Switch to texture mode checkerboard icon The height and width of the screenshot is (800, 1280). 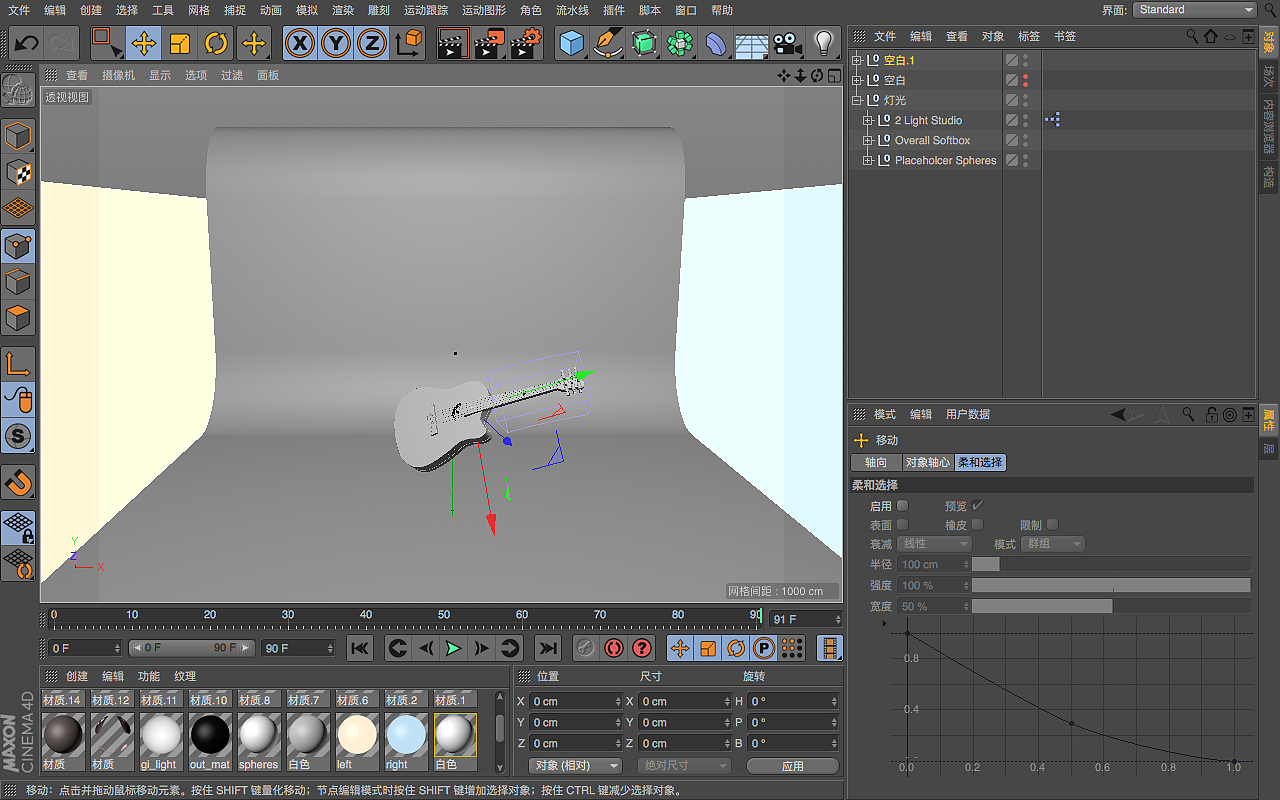coord(19,173)
